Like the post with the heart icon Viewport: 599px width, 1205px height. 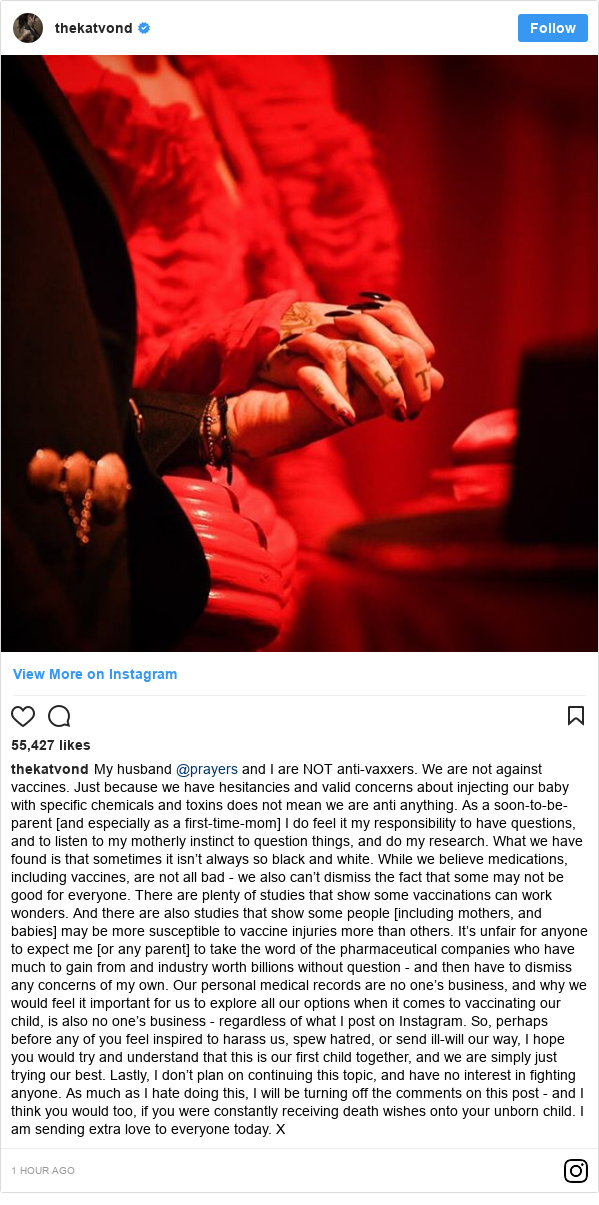pos(23,716)
